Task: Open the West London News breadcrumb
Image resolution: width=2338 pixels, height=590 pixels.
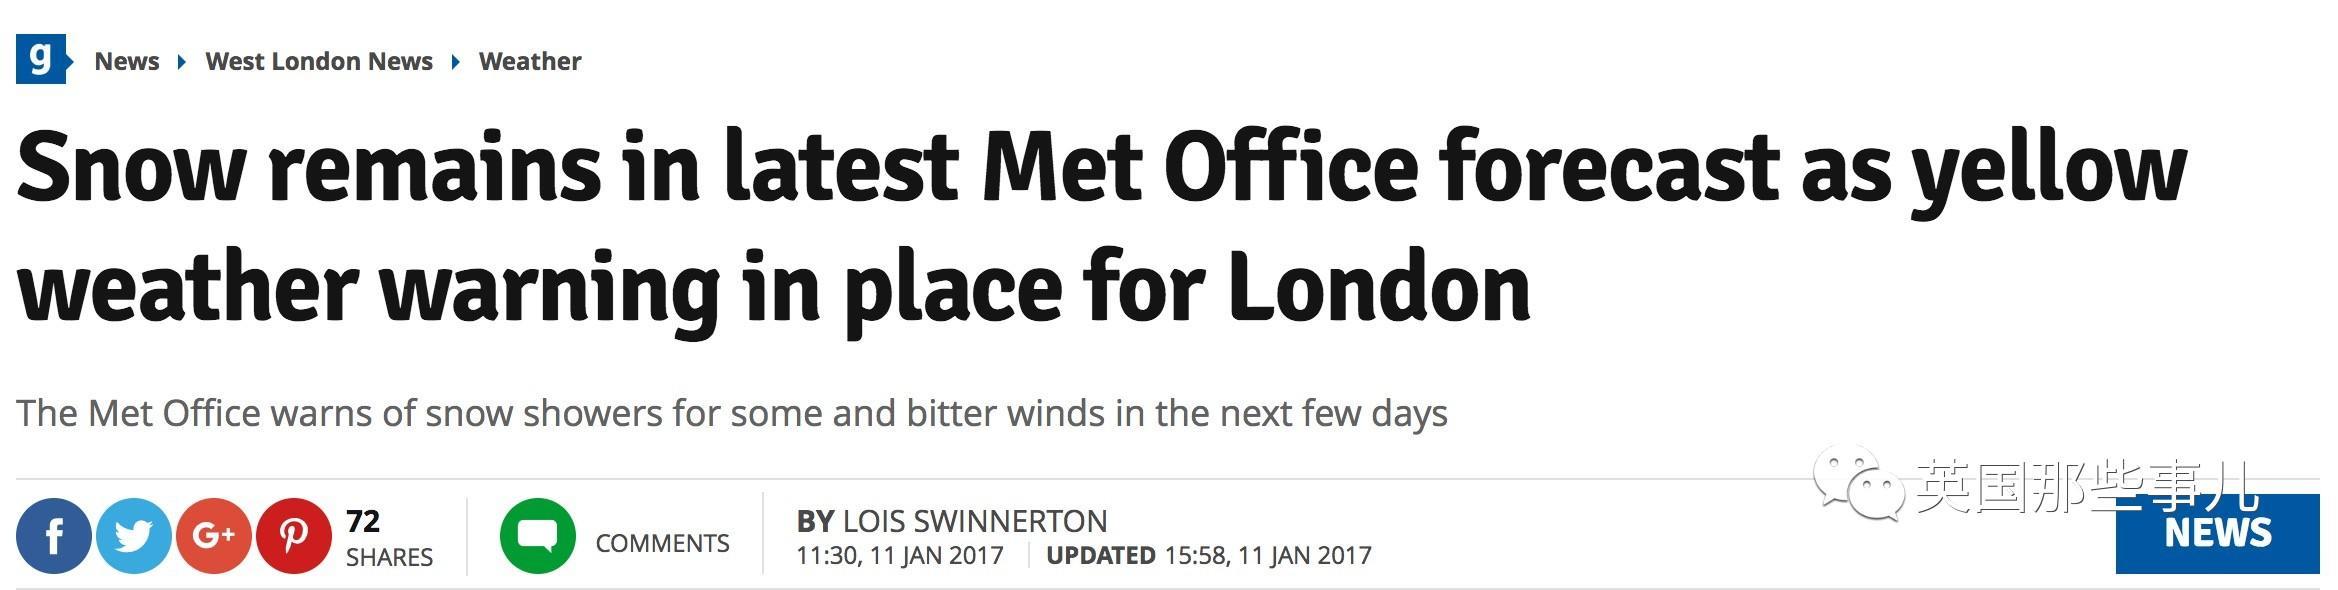Action: 319,61
